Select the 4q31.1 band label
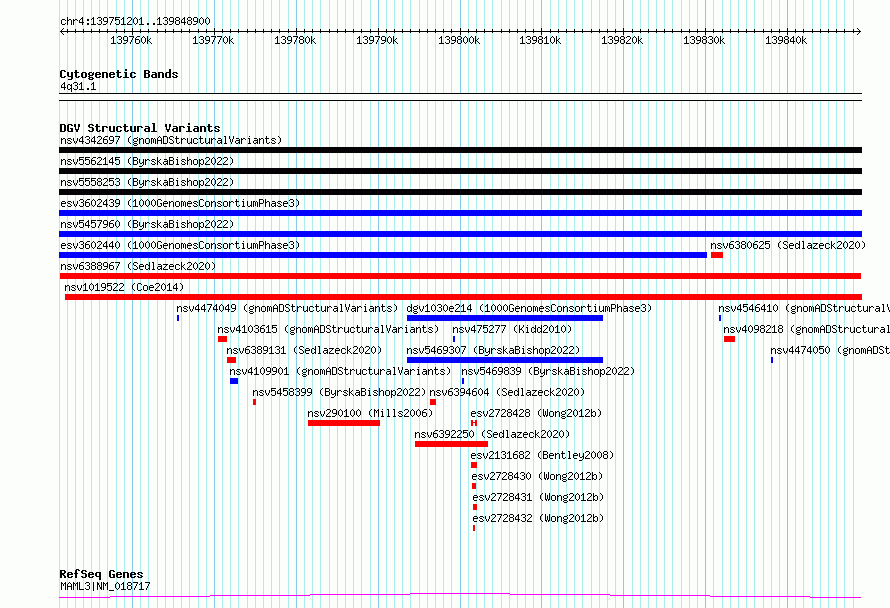 click(78, 86)
